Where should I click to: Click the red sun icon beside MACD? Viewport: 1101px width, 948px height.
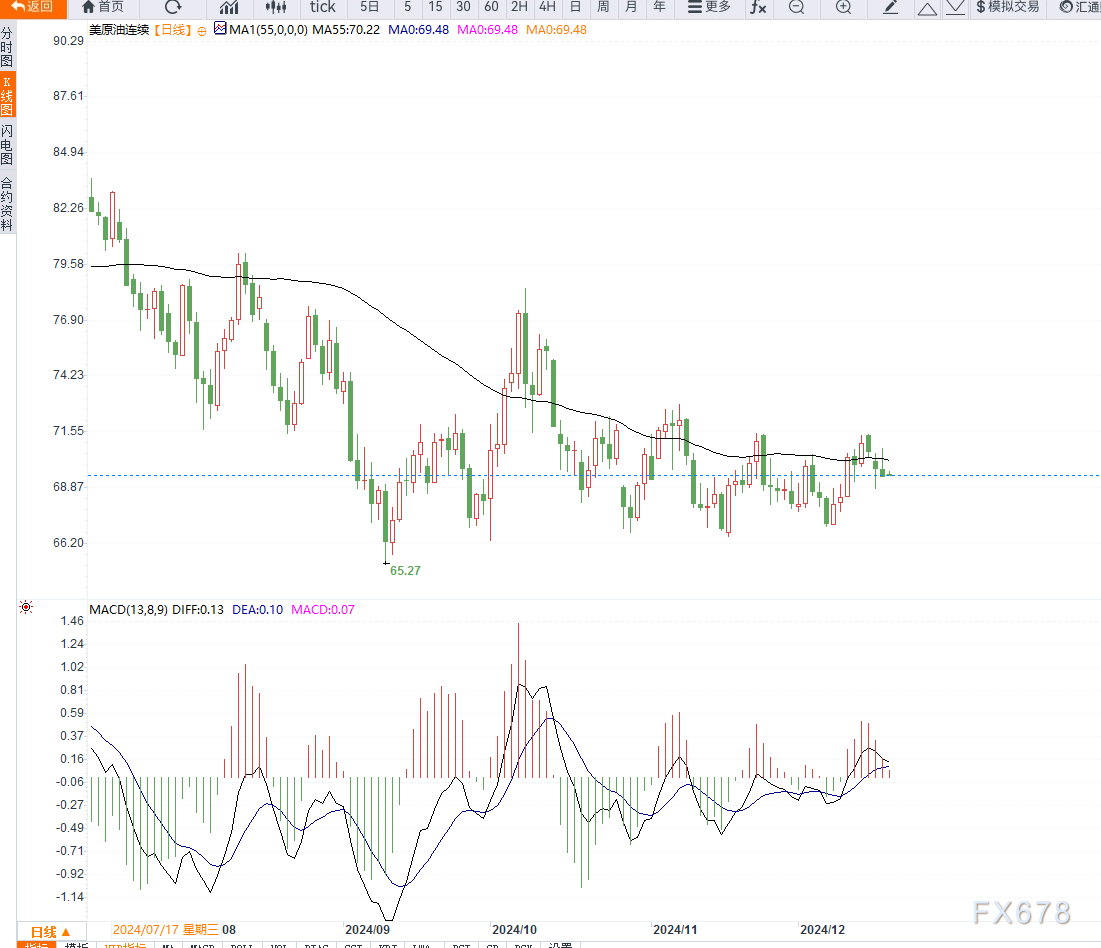25,607
